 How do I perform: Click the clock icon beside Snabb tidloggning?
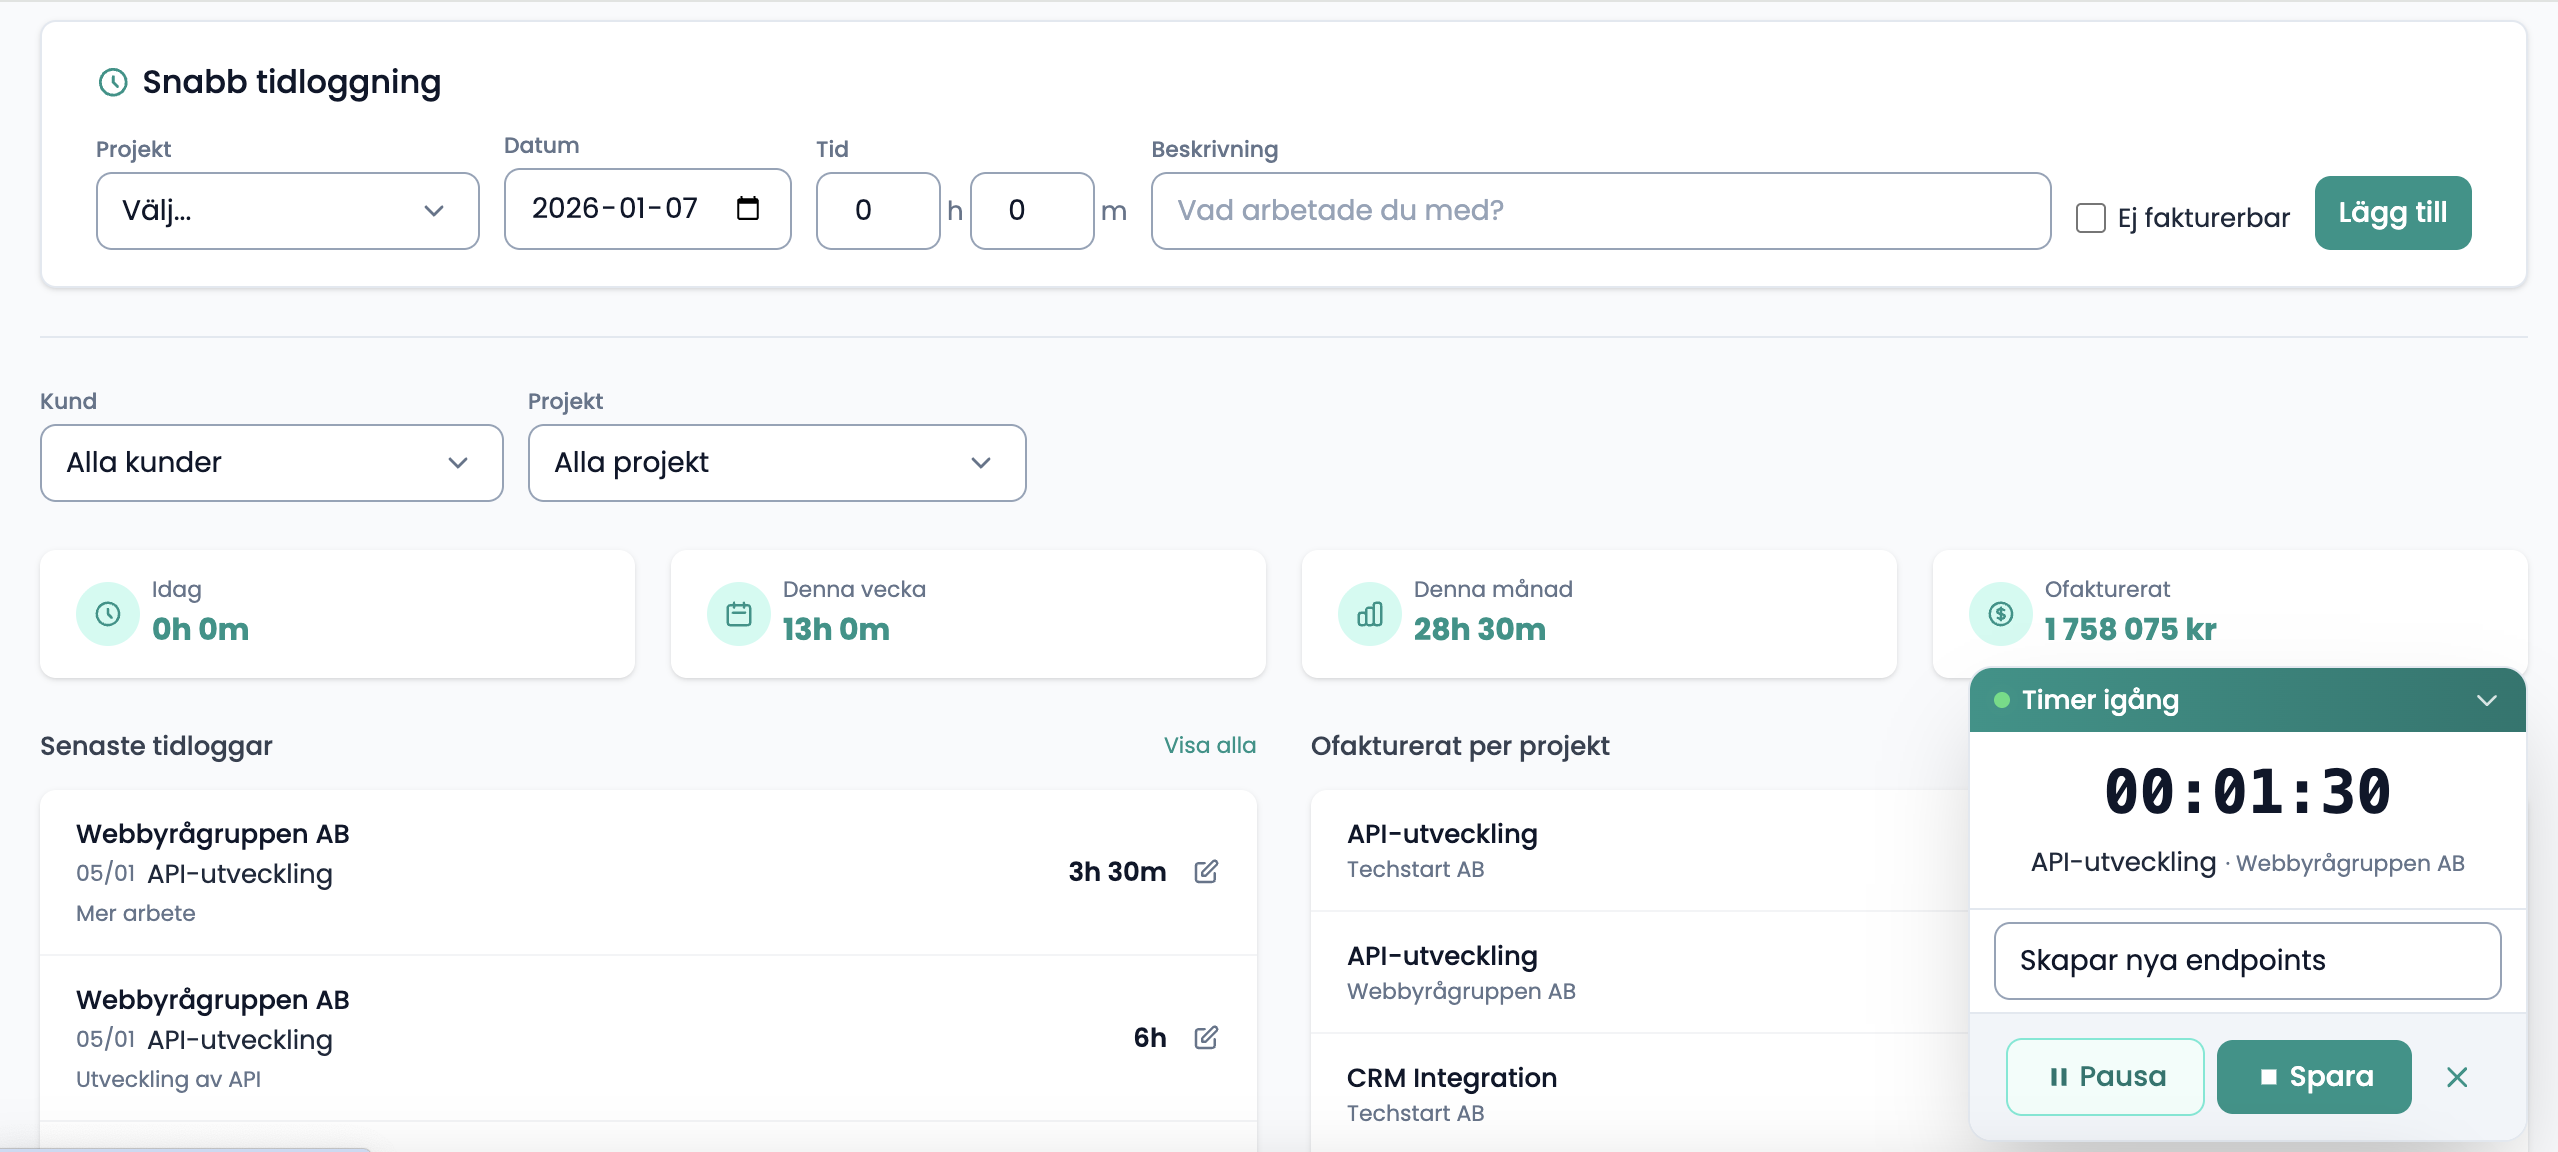click(113, 82)
